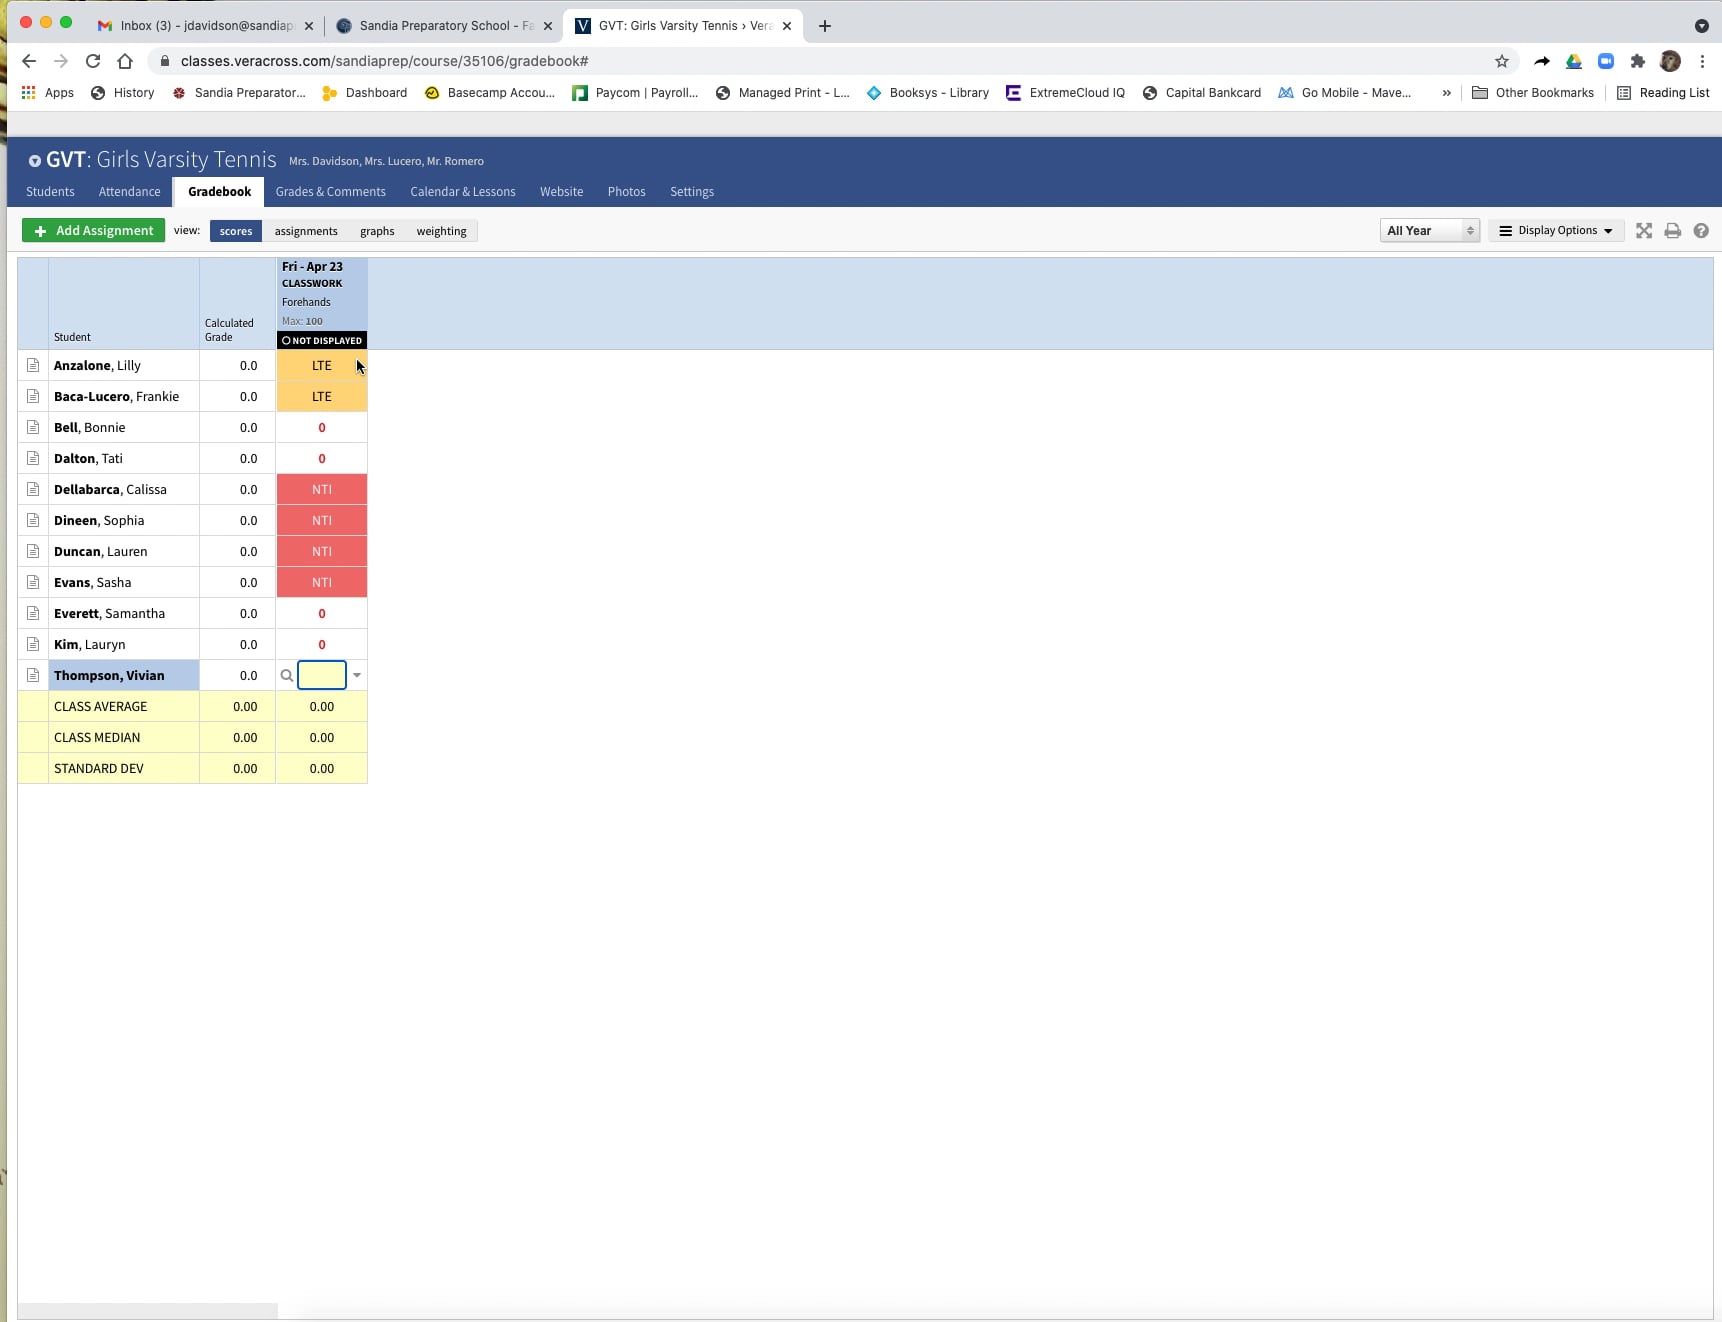Open the Reading List
Screen dimensions: 1722x1322
1663,93
